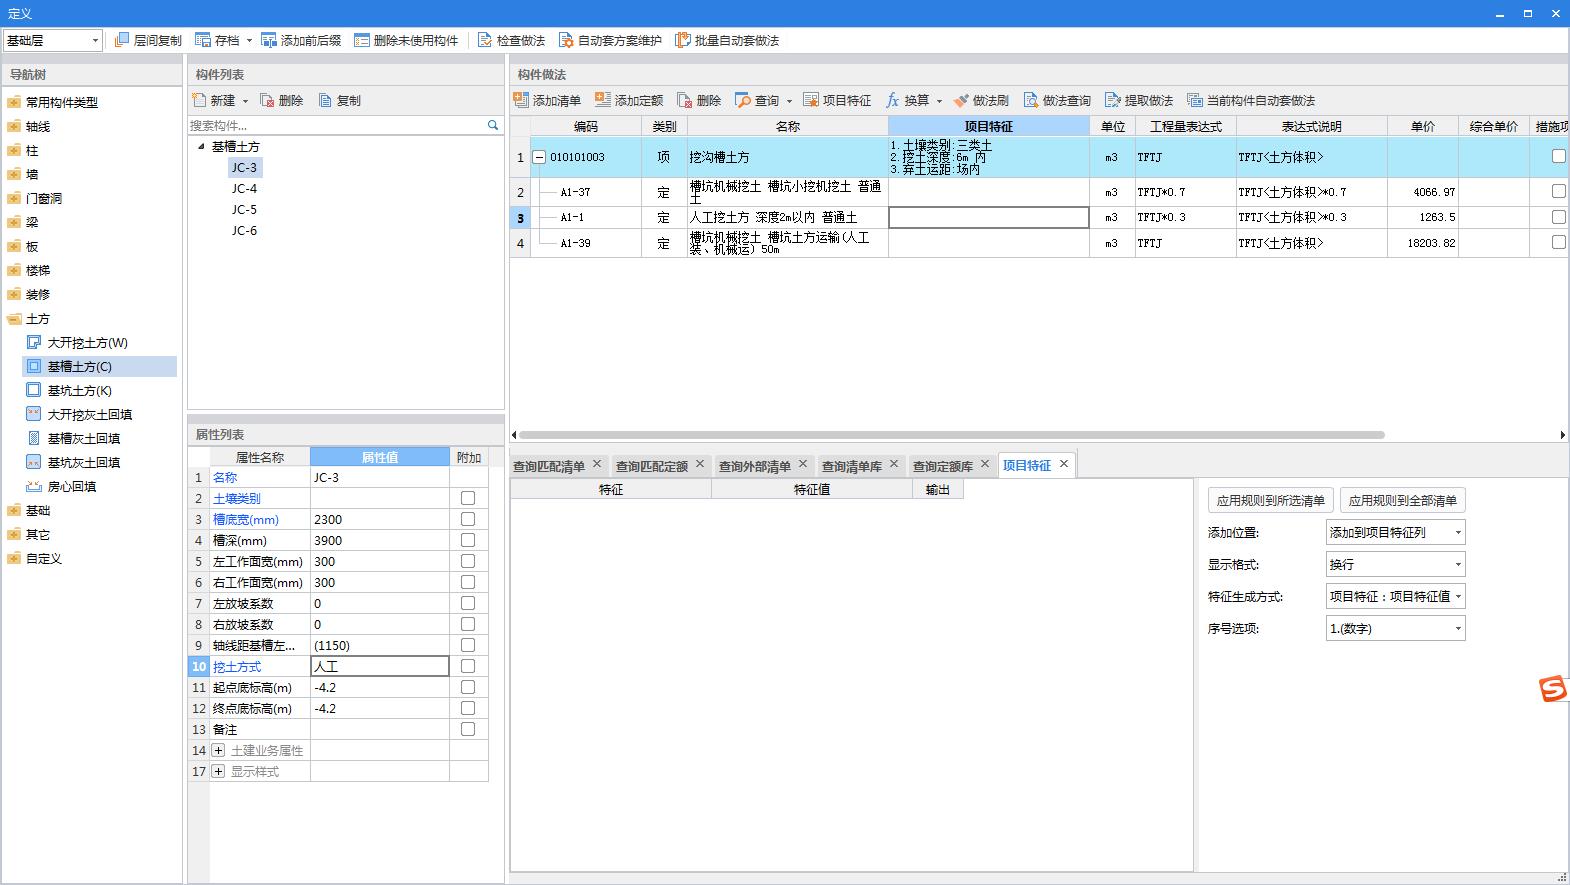Toggle 措施项 checkbox for row 010101003
1570x885 pixels.
tap(1558, 156)
